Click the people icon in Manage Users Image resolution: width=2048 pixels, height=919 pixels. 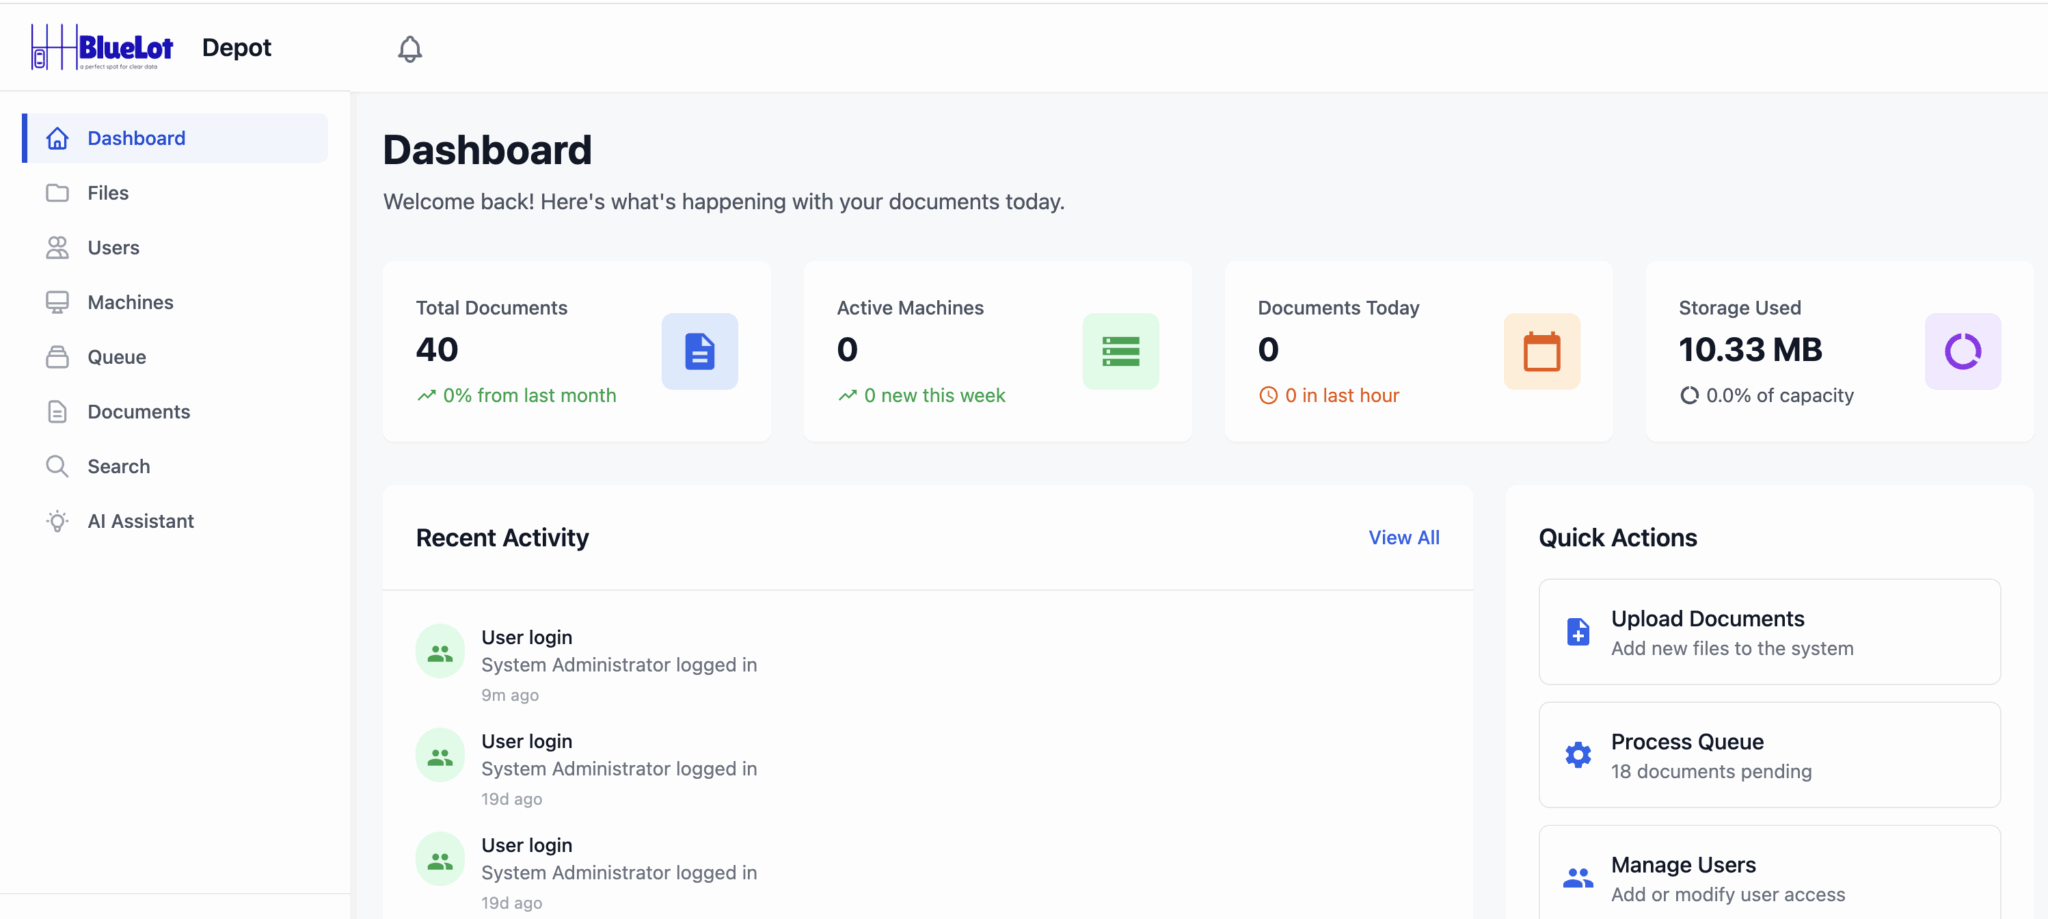[x=1578, y=878]
